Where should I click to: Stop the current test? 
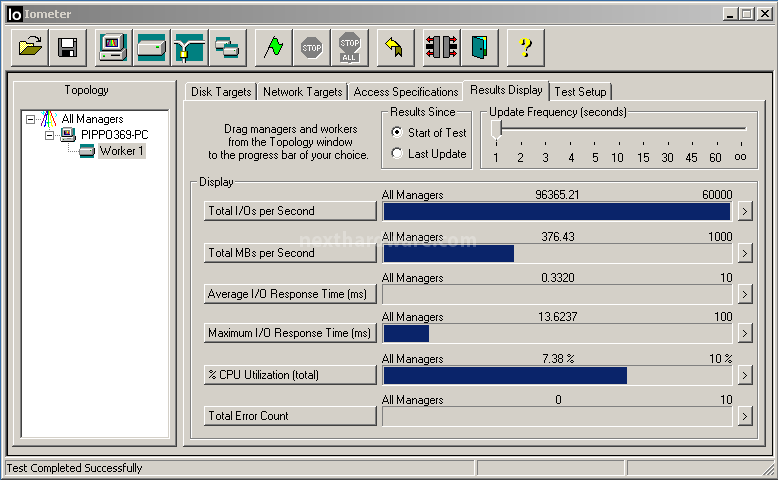click(312, 48)
